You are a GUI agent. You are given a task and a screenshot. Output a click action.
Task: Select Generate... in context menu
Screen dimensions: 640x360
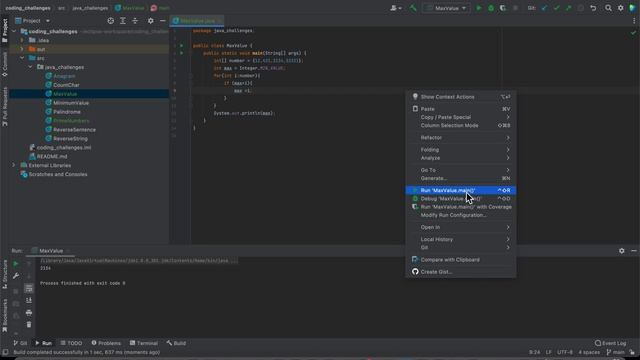[461, 178]
